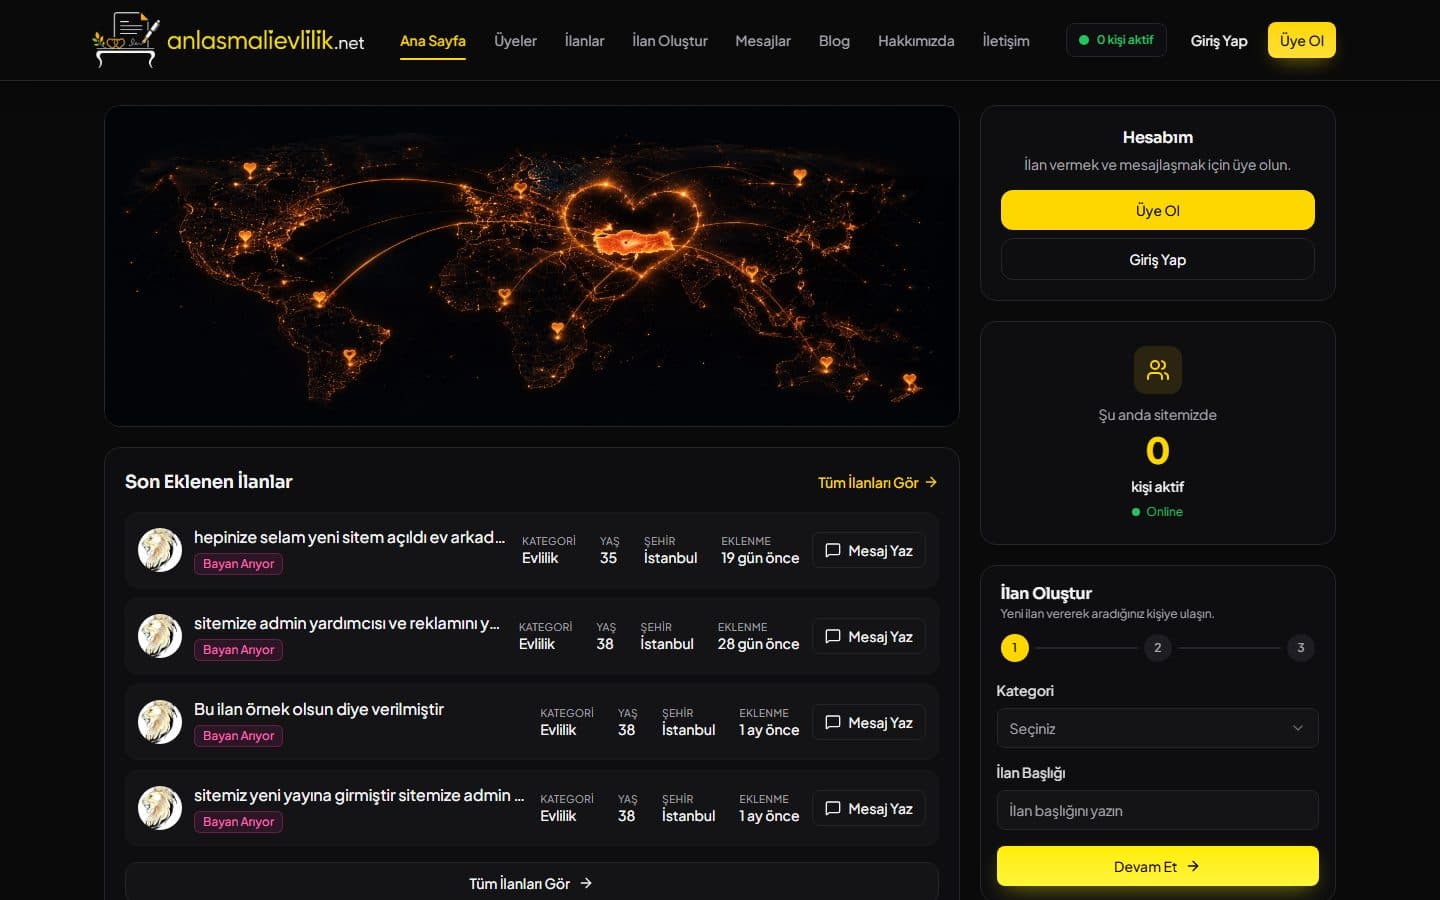The image size is (1440, 900).
Task: Open the Ana Sayfa menu item
Action: (433, 41)
